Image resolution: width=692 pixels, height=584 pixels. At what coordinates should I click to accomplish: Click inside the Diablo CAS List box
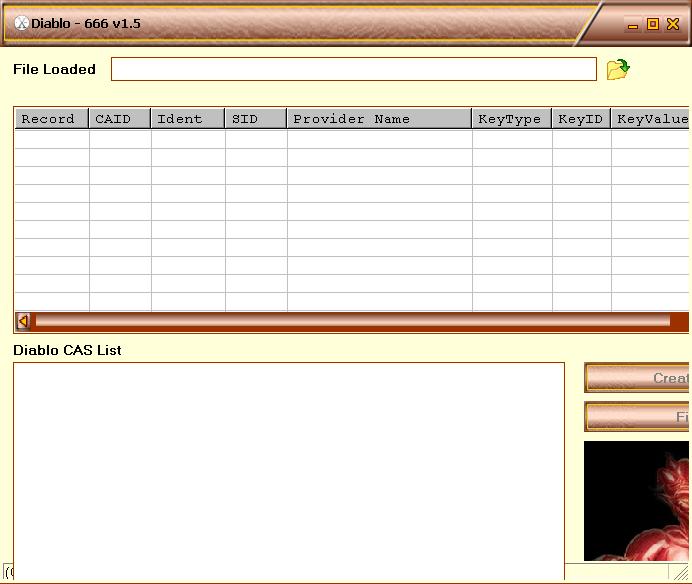tap(289, 471)
